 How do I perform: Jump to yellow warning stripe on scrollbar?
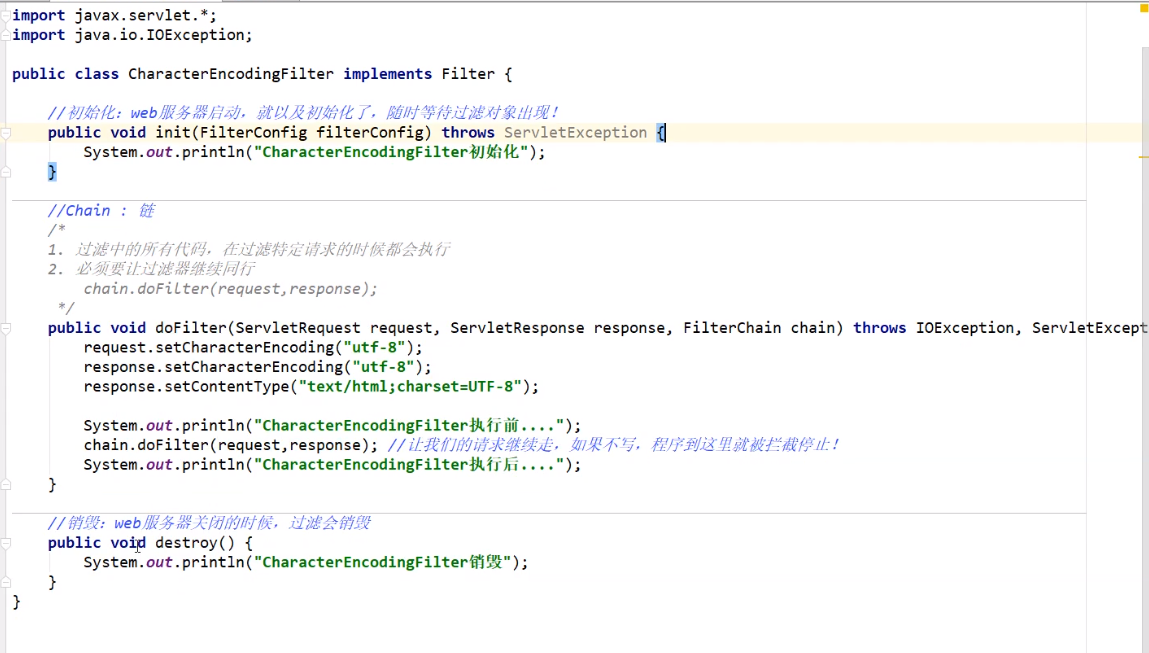(x=1143, y=157)
